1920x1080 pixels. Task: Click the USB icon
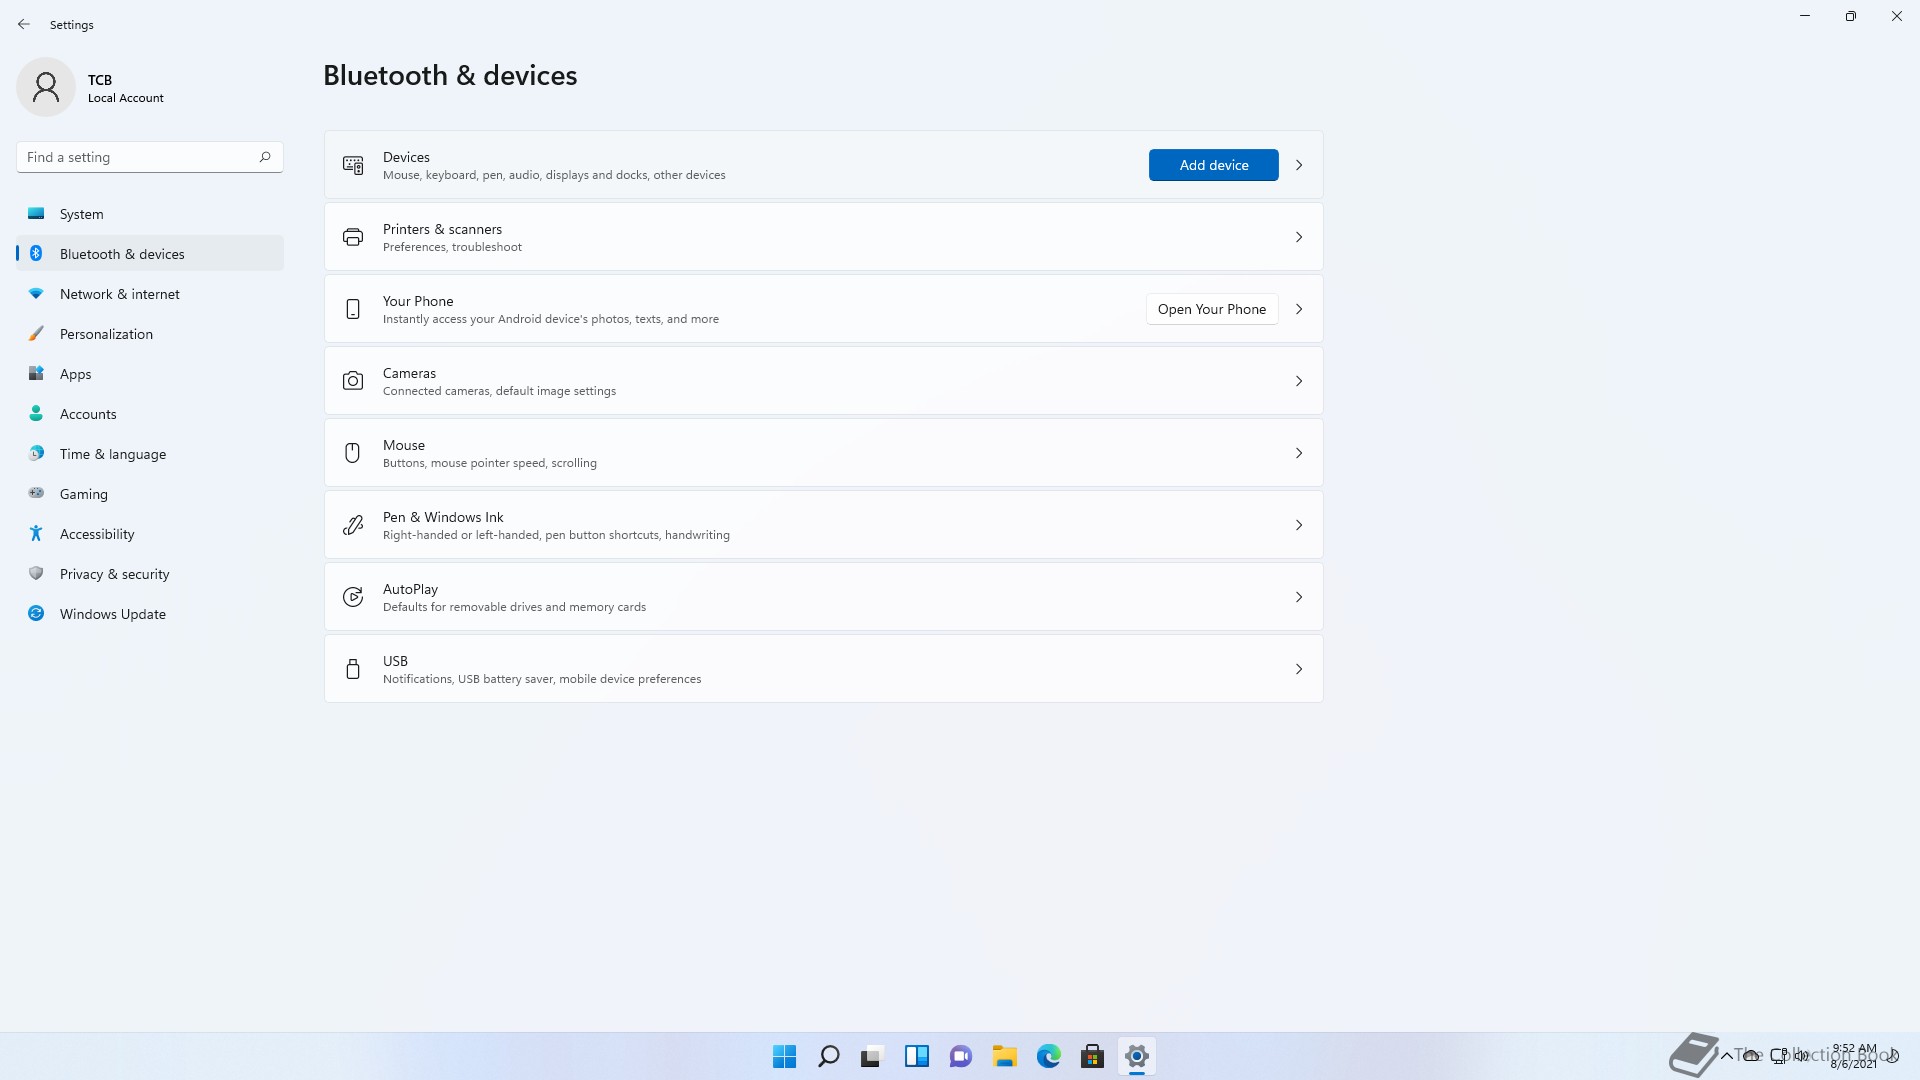click(353, 669)
